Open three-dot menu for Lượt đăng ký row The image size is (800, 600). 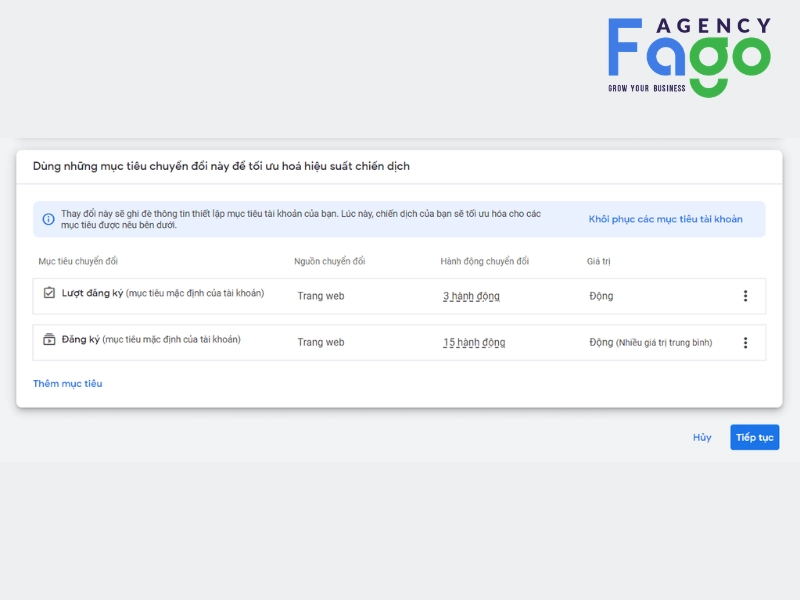click(745, 296)
